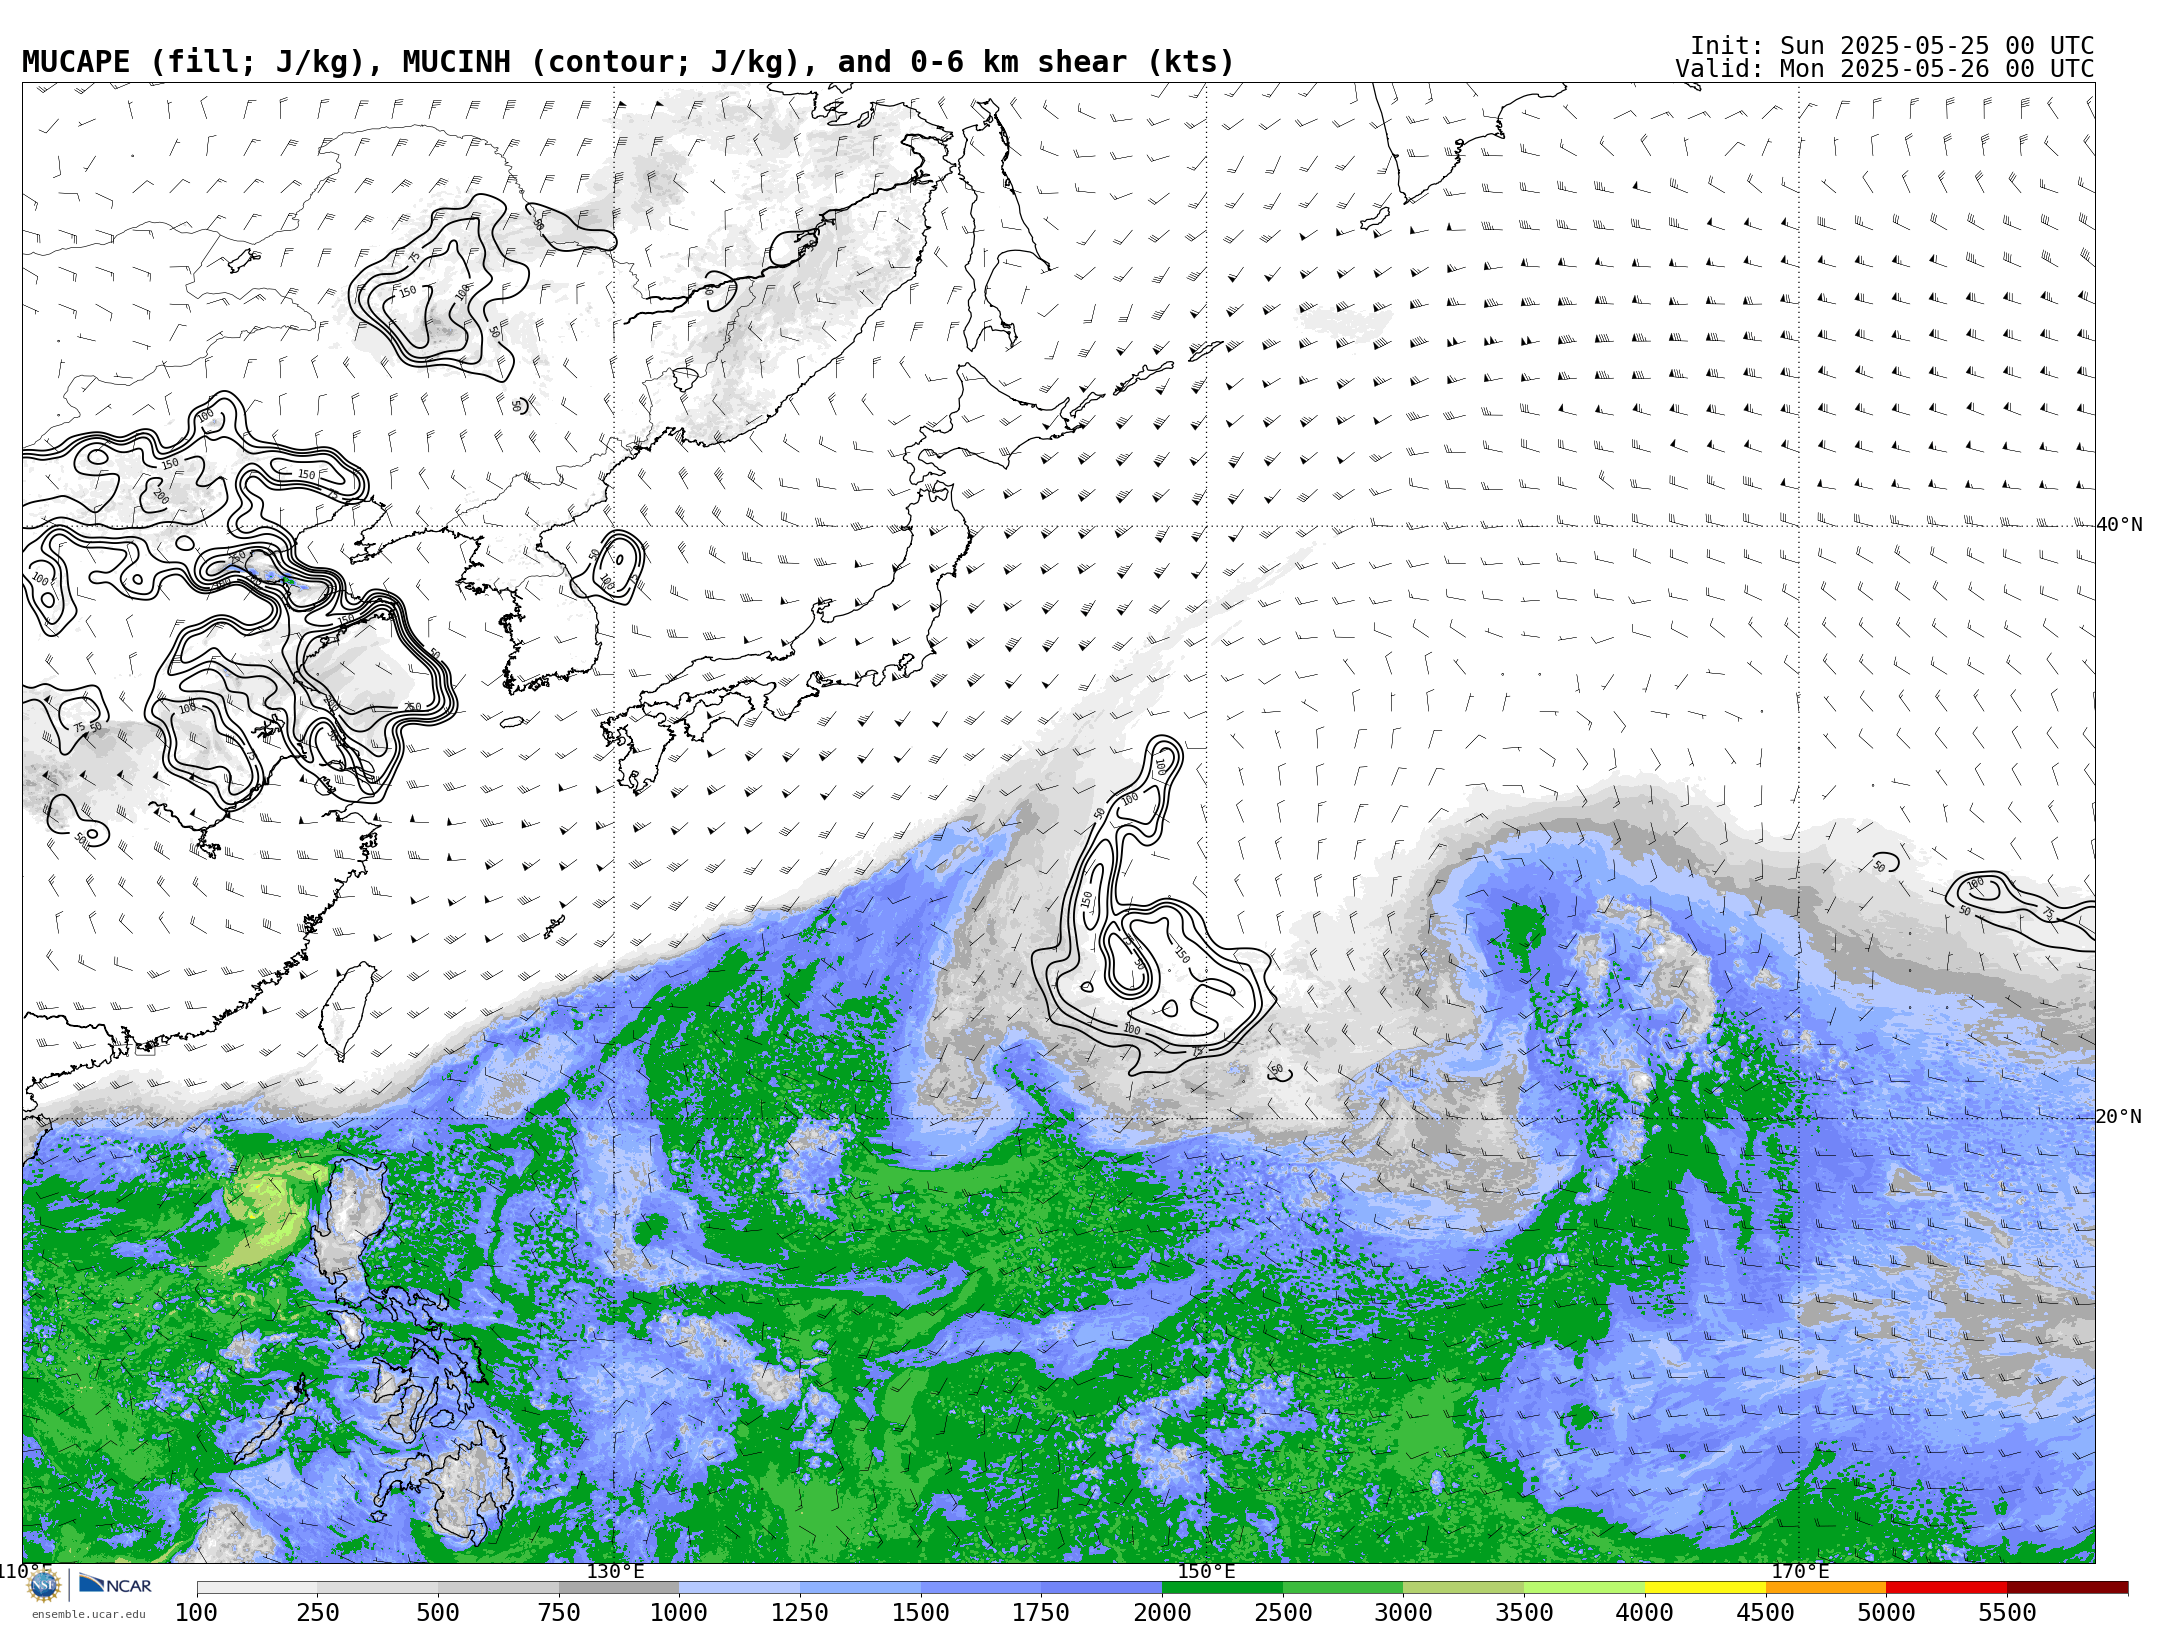Image resolution: width=2160 pixels, height=1626 pixels.
Task: Click the colorbar tick label 2000
Action: [1162, 1613]
